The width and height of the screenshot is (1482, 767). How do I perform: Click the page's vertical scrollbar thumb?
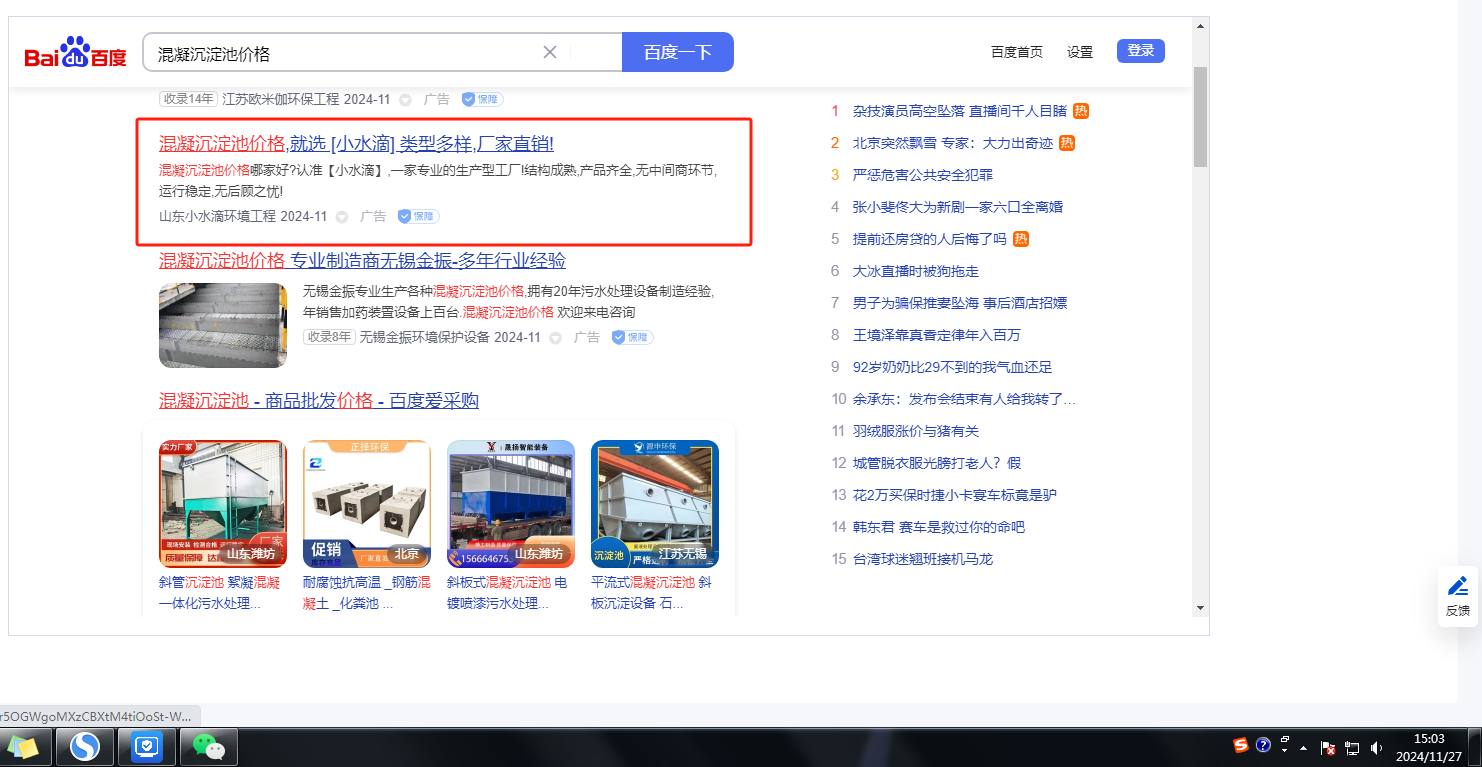pyautogui.click(x=1200, y=117)
